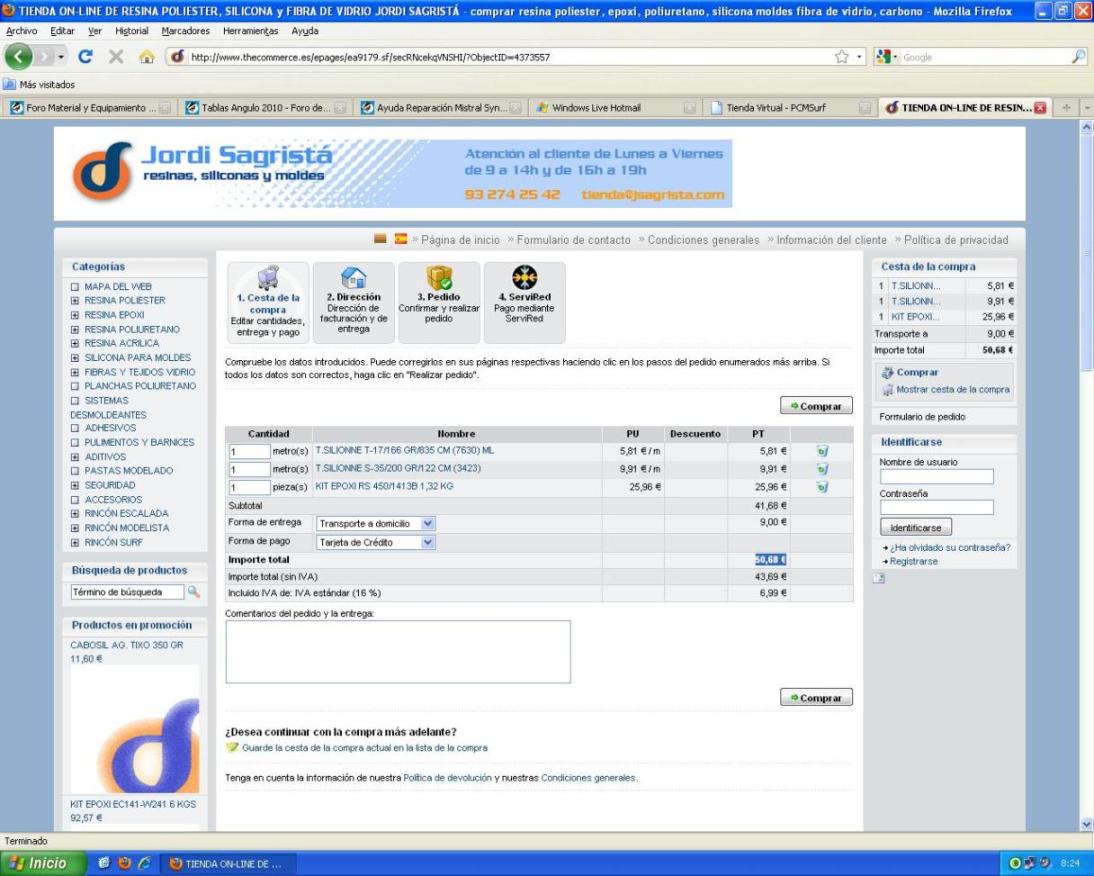Viewport: 1094px width, 876px height.
Task: Open the back history dropdown arrow
Action: pos(61,56)
